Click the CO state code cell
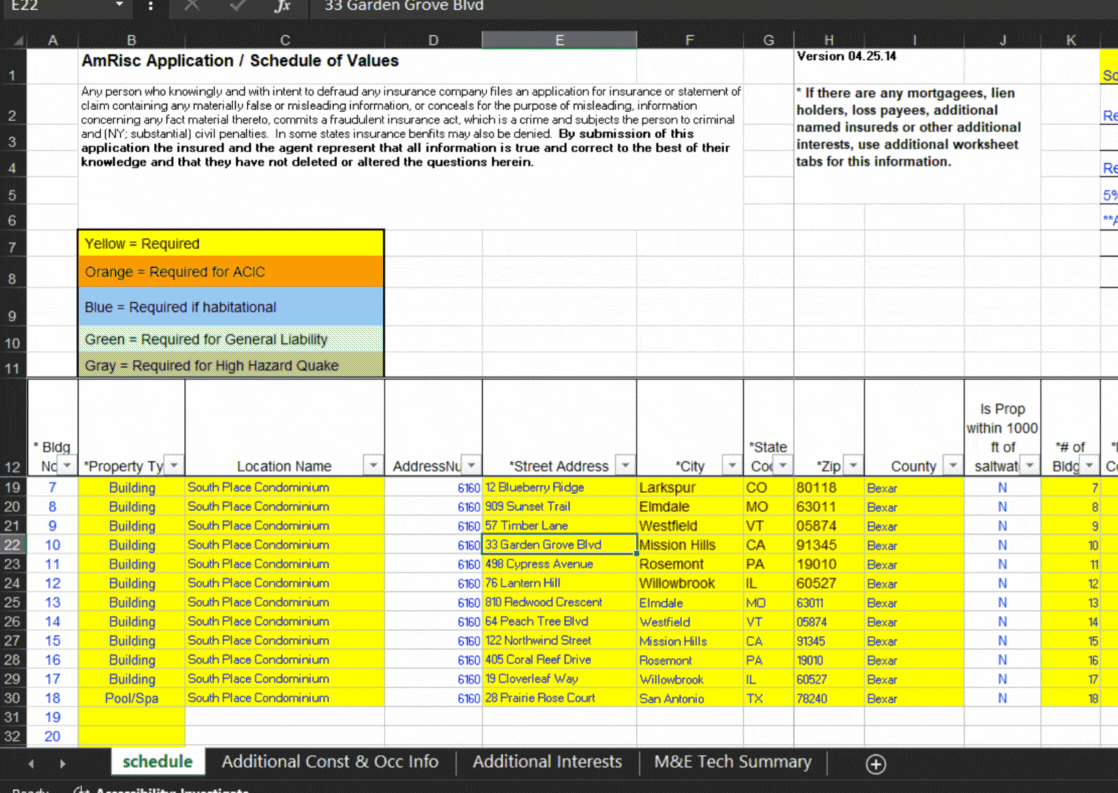Viewport: 1118px width, 793px height. [768, 488]
